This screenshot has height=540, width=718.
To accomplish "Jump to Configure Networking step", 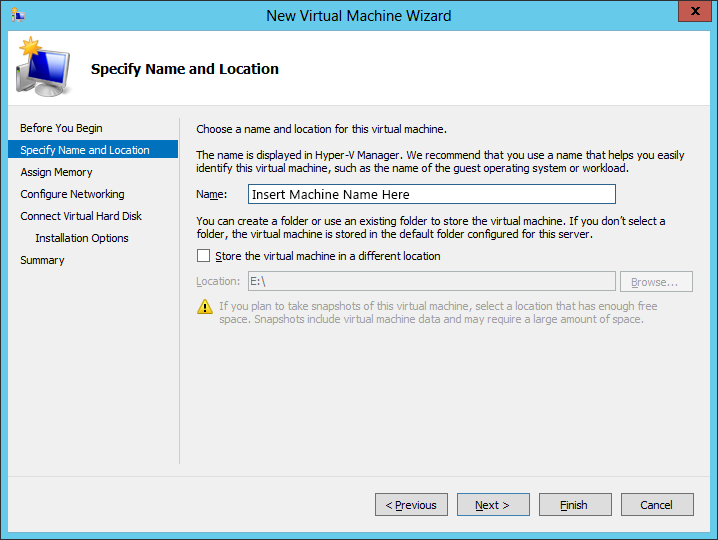I will point(72,194).
